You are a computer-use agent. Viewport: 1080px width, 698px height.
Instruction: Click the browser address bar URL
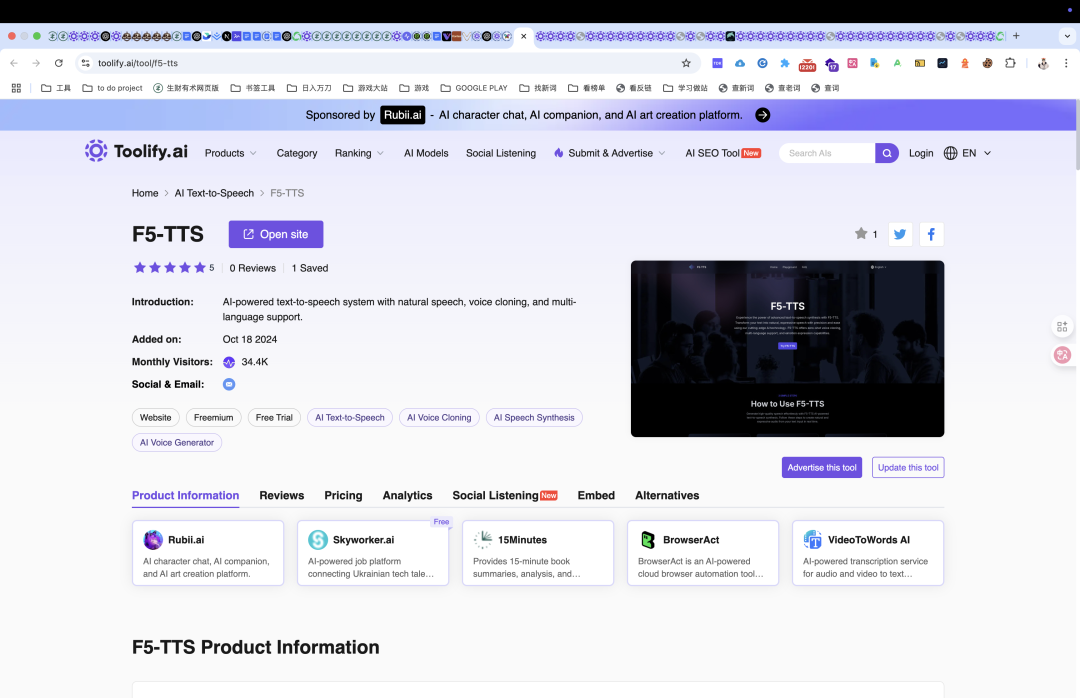[x=138, y=63]
